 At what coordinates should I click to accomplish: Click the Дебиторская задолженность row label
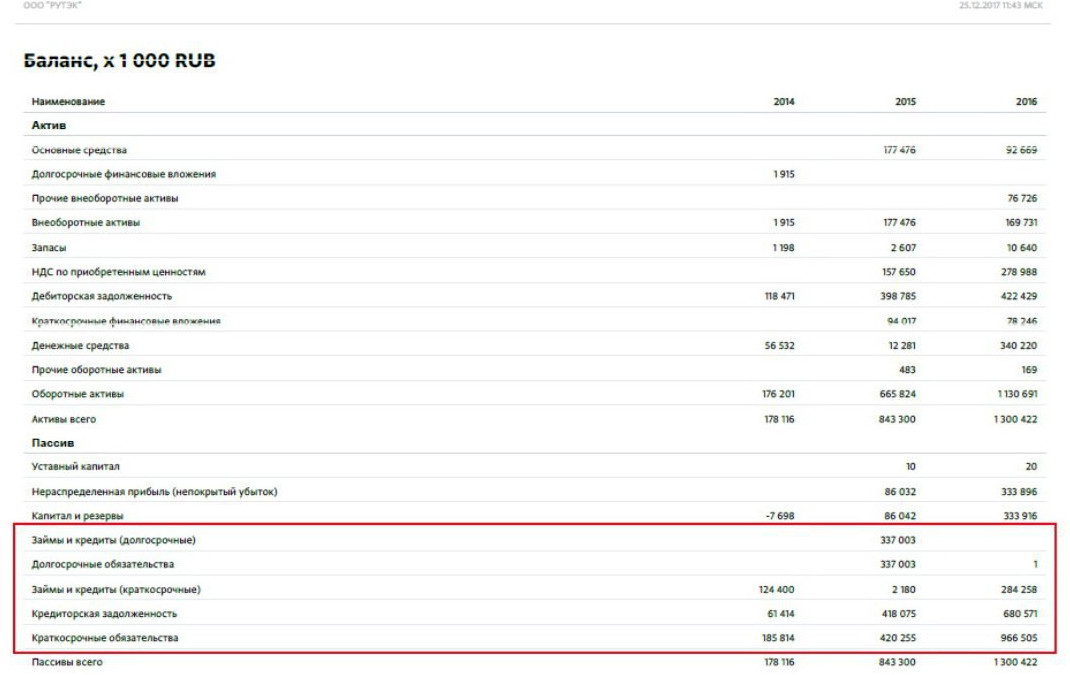(x=102, y=296)
